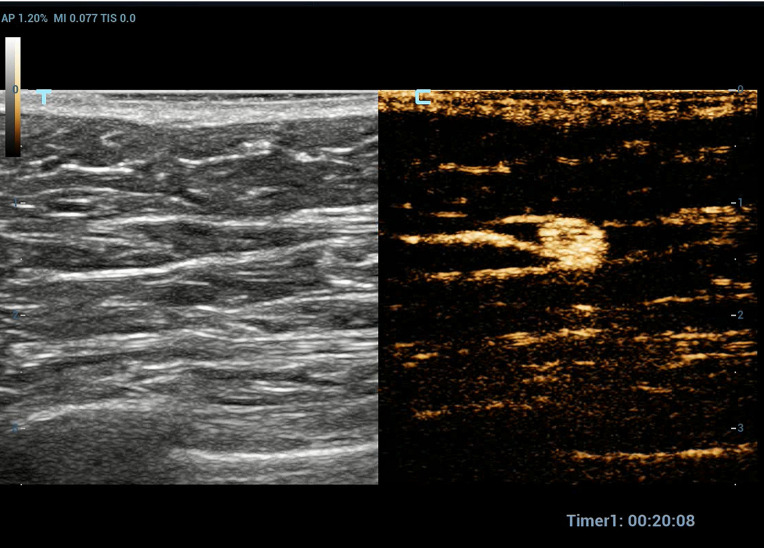Viewport: 764px width, 548px height.
Task: Click the grayscale B-mode image panel
Action: (190, 290)
